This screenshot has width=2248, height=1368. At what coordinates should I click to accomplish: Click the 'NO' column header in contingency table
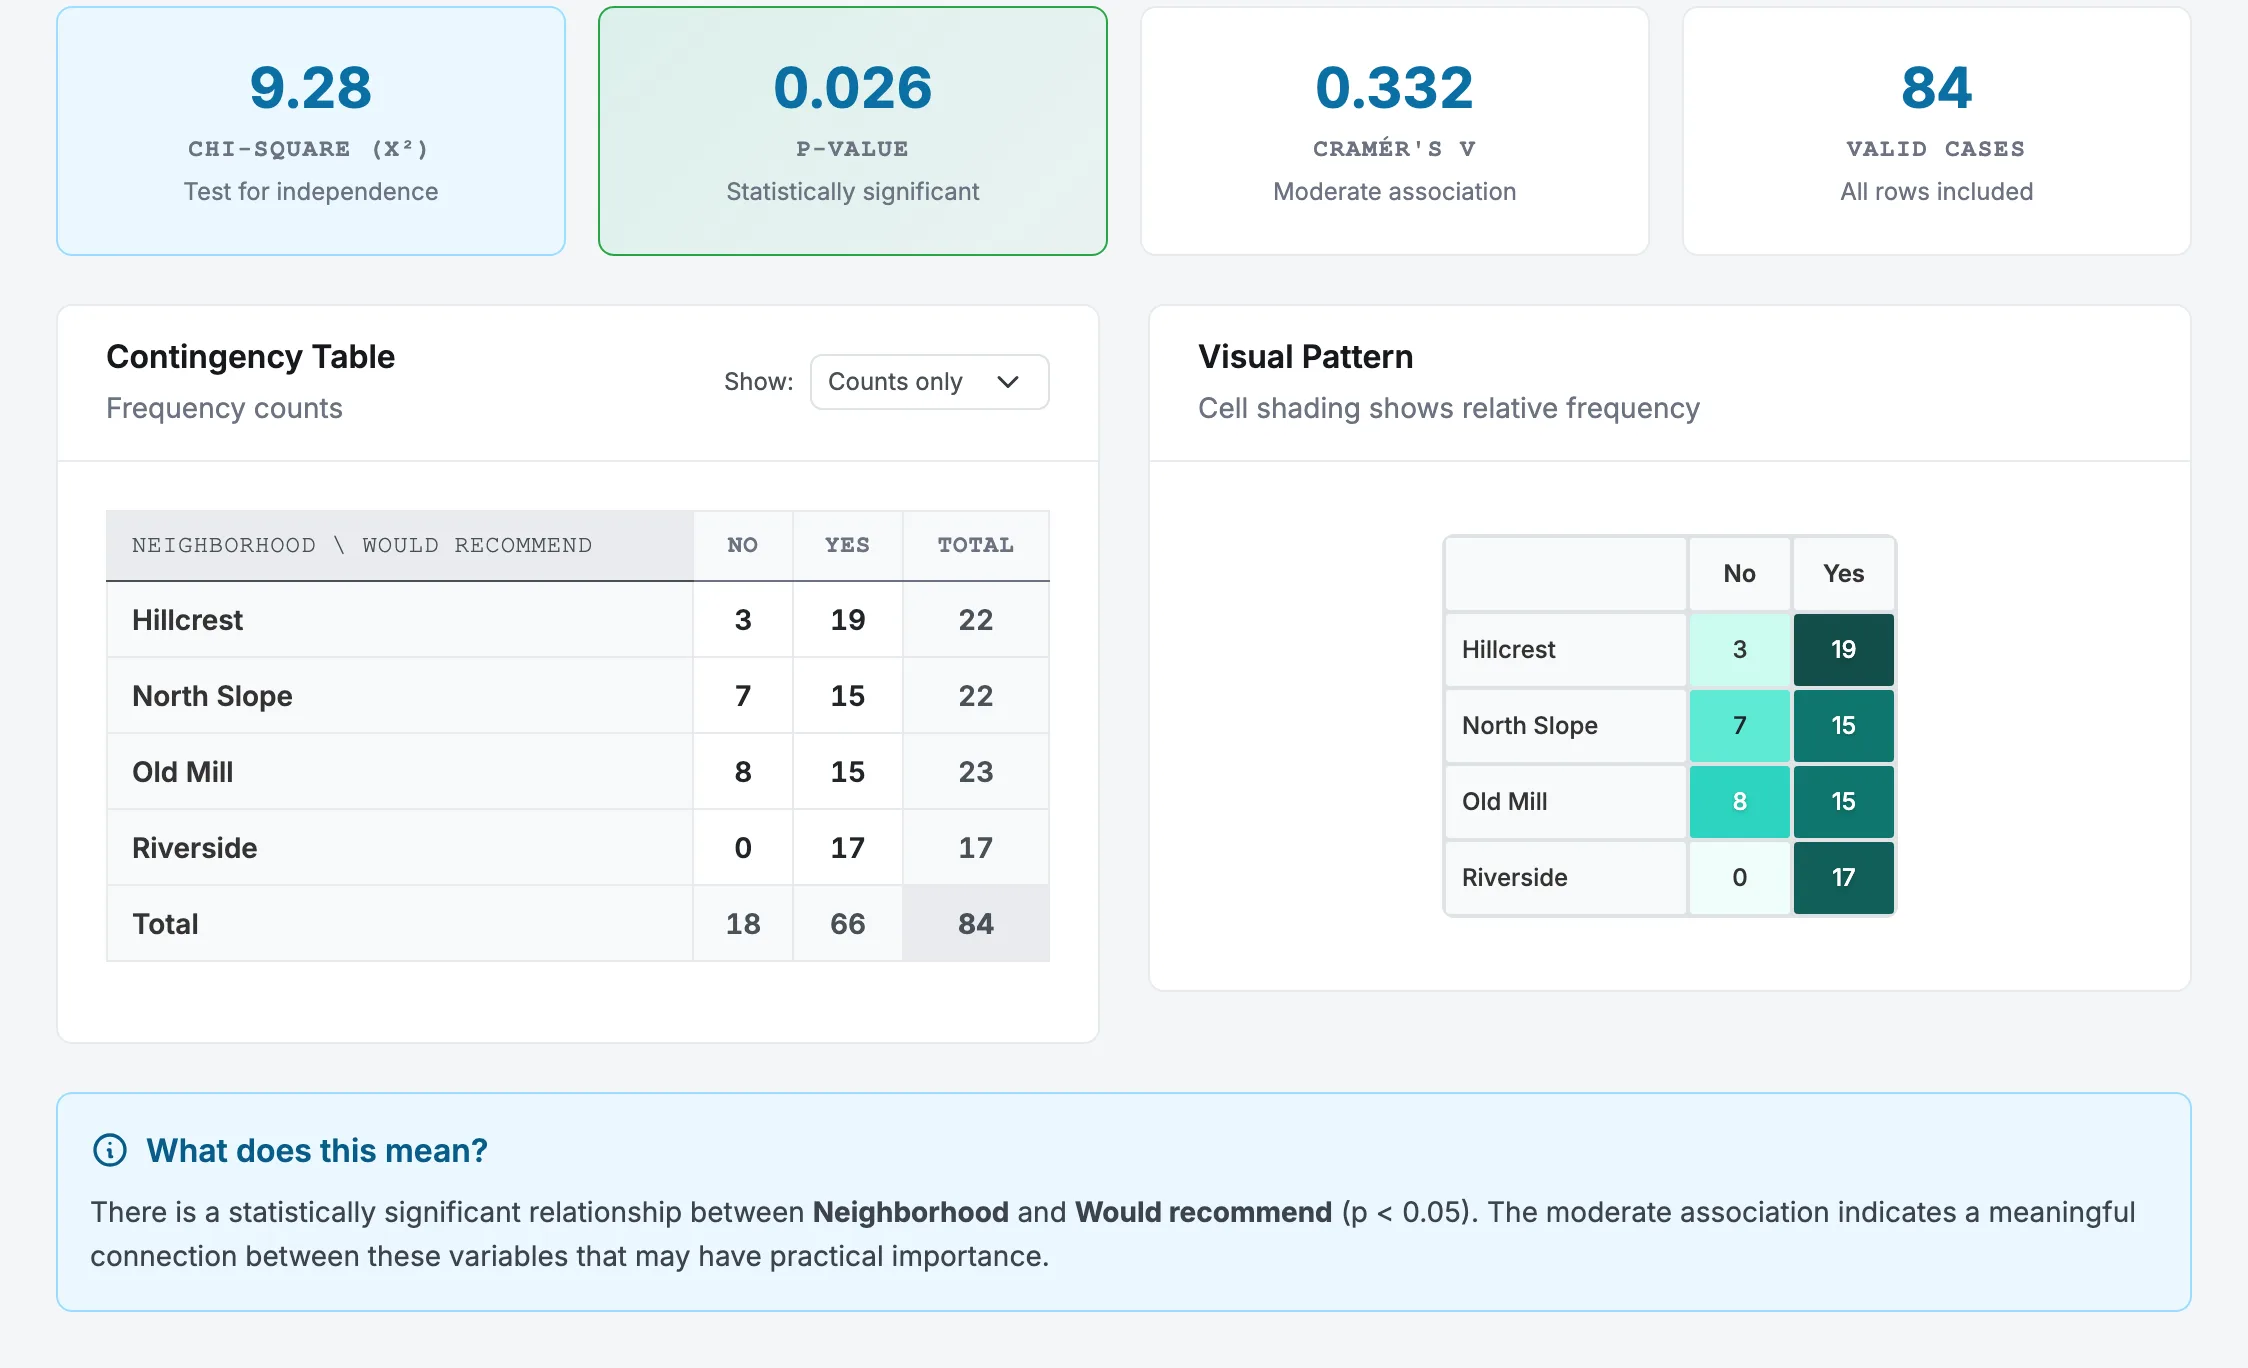743,546
